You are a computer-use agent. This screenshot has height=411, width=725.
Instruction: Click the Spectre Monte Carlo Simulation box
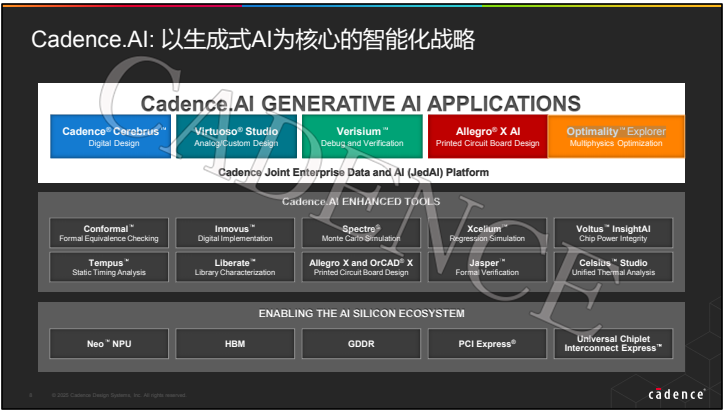coord(362,233)
